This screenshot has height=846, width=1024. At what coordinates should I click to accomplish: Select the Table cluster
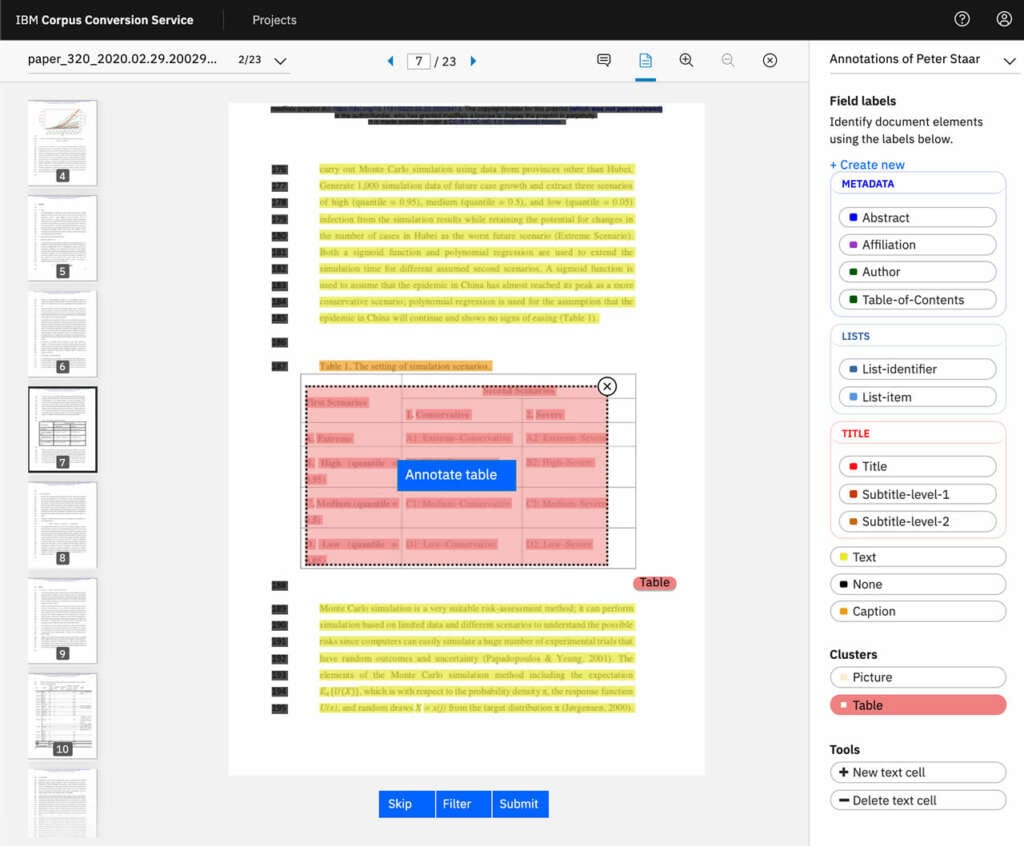click(x=918, y=705)
